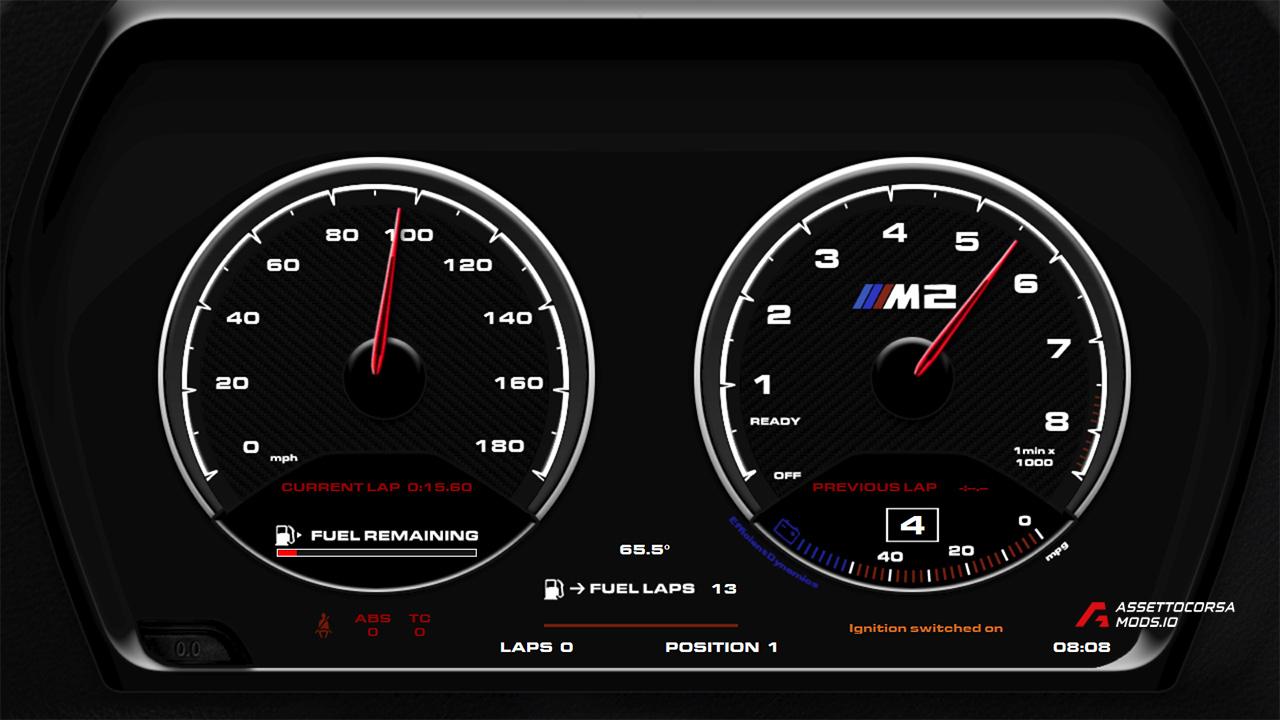1280x720 pixels.
Task: Click the 'EfficientDynamics' blue label
Action: point(773,551)
